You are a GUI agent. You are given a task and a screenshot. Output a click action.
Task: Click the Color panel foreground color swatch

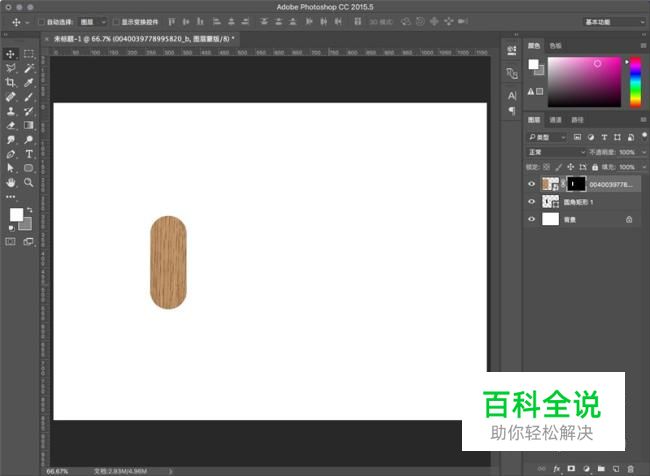(x=534, y=64)
